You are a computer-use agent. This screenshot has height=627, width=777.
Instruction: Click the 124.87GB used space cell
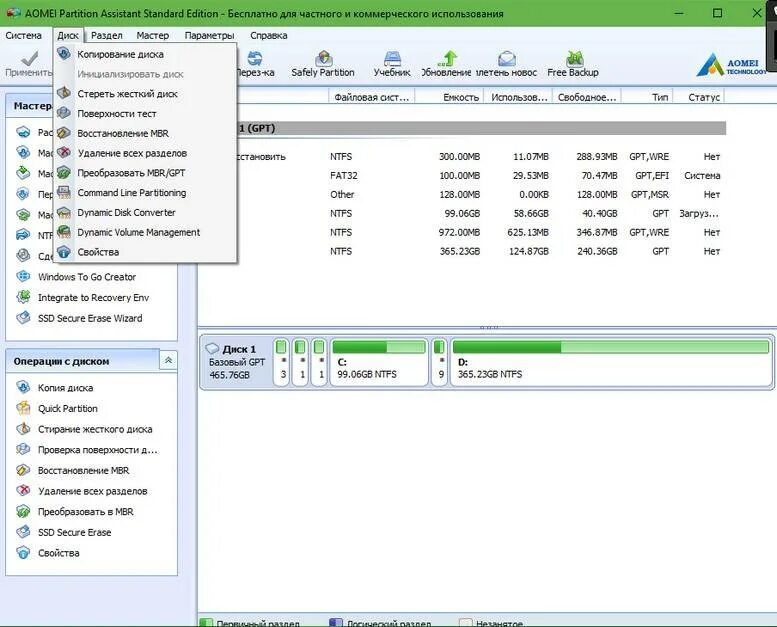click(x=529, y=251)
